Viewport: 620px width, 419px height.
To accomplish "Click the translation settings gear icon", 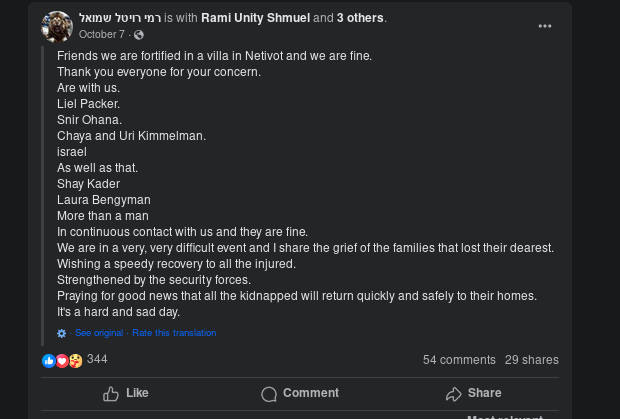I will (62, 333).
